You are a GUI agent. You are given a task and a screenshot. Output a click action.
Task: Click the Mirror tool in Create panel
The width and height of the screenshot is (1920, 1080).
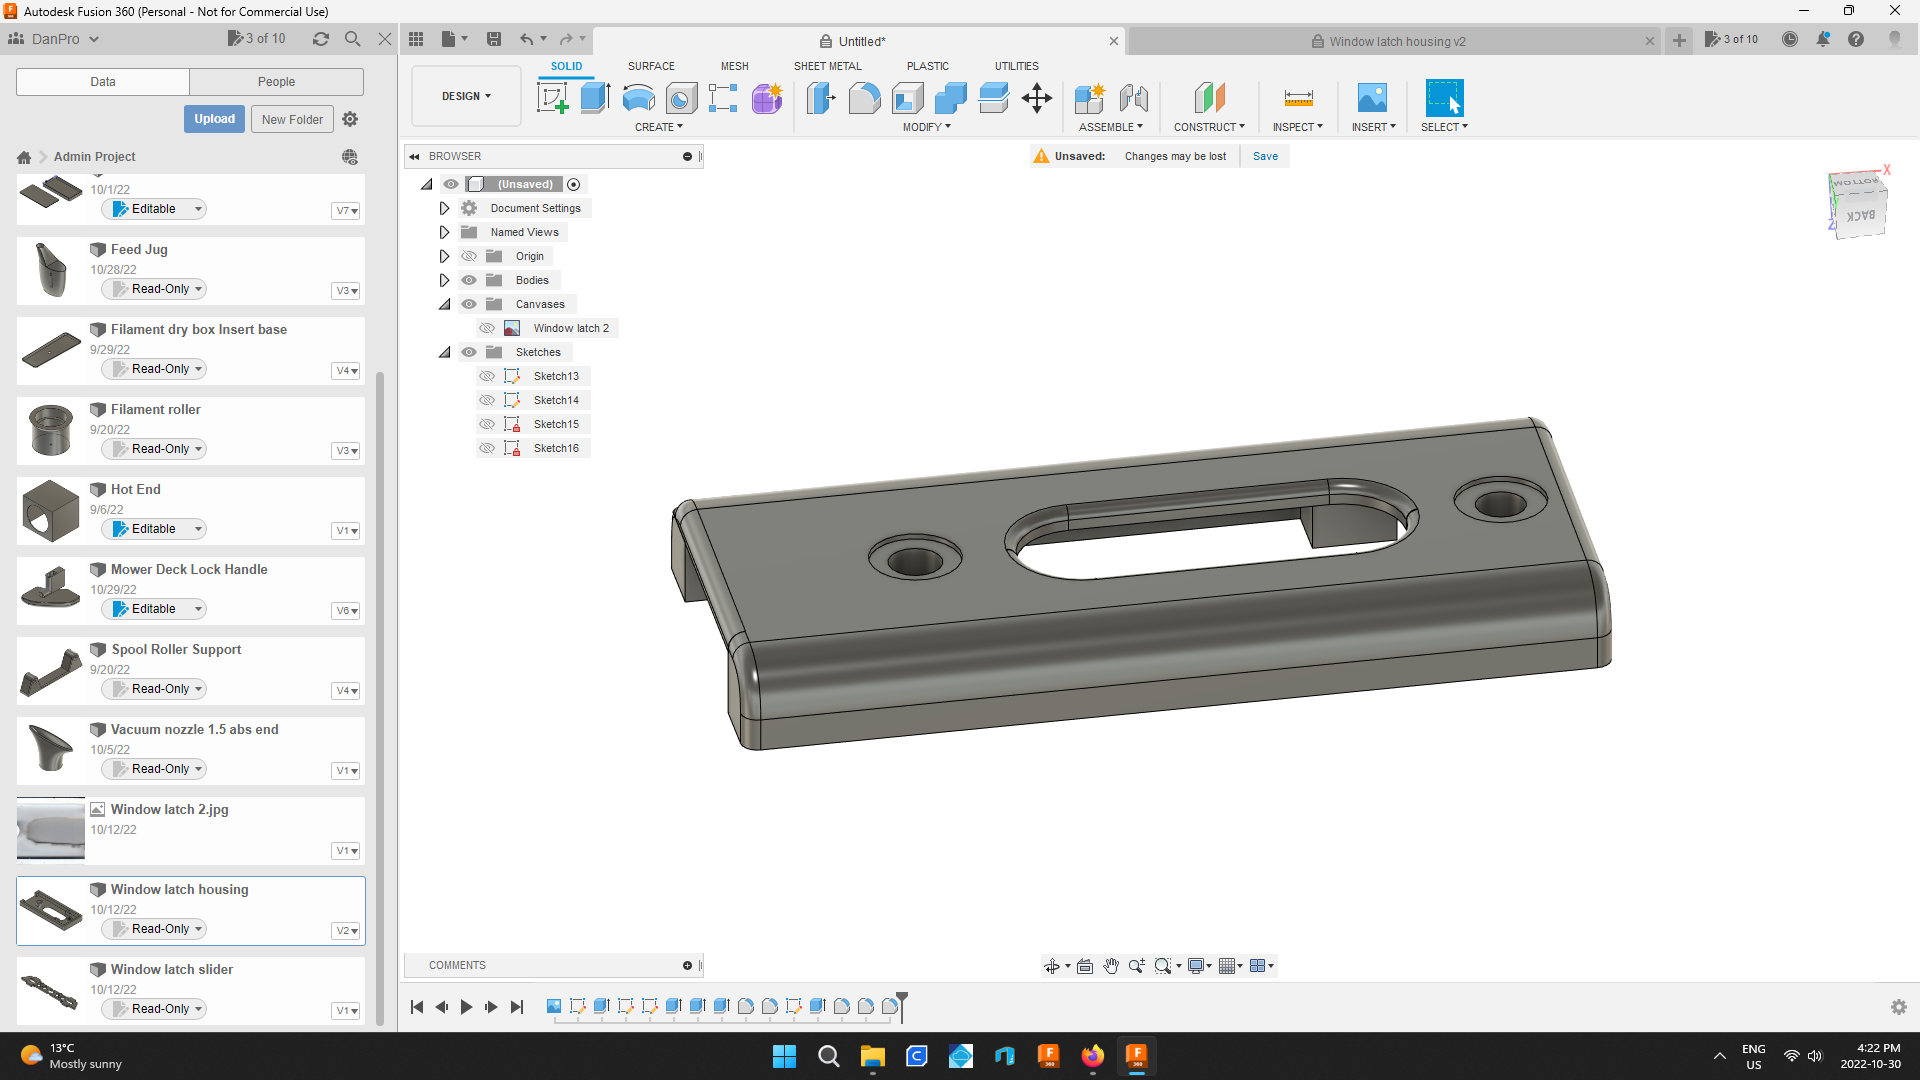click(659, 127)
